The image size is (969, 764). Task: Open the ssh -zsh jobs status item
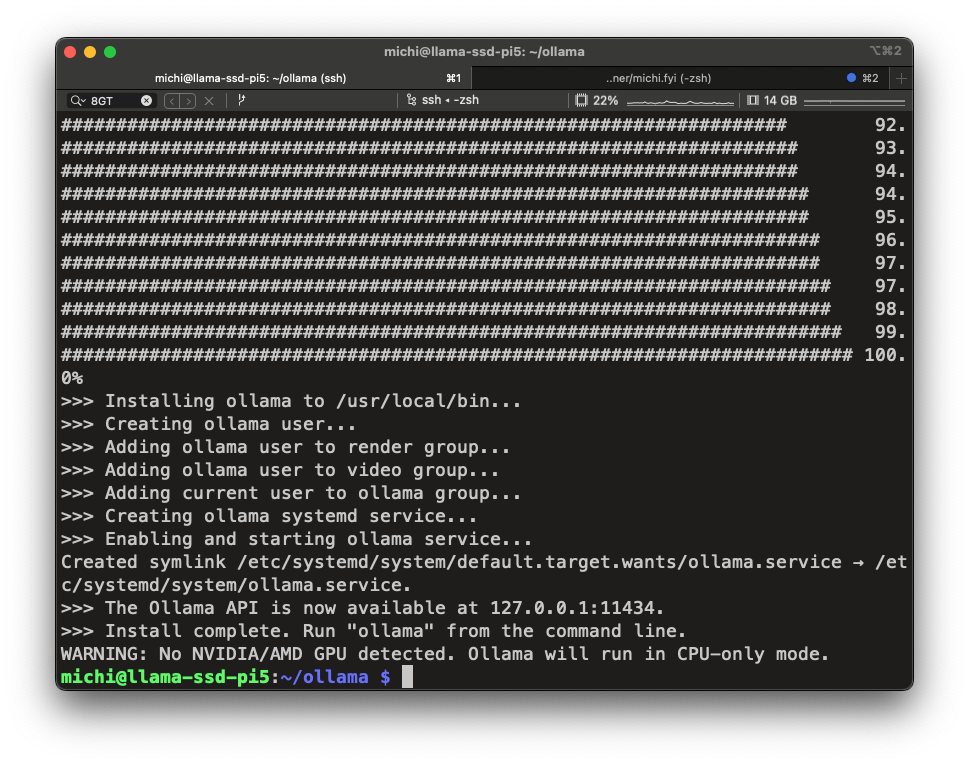pyautogui.click(x=442, y=100)
